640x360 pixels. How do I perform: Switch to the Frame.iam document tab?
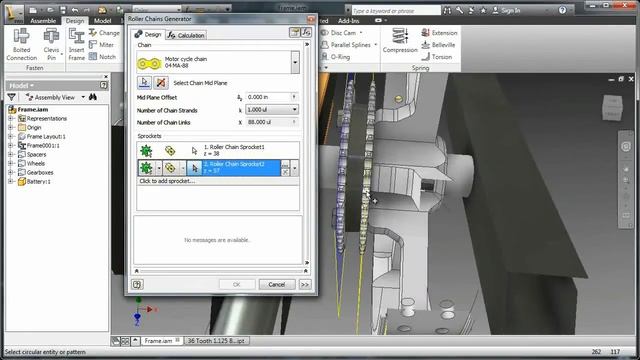(x=162, y=340)
